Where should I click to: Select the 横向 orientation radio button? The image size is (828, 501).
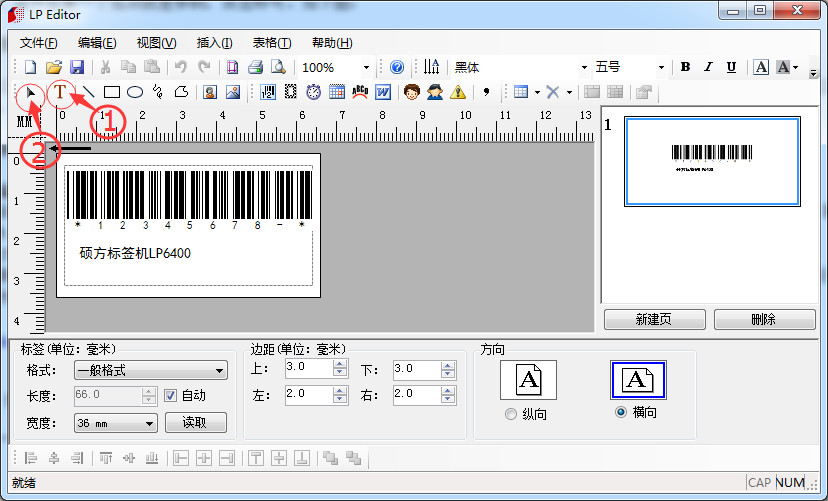621,412
